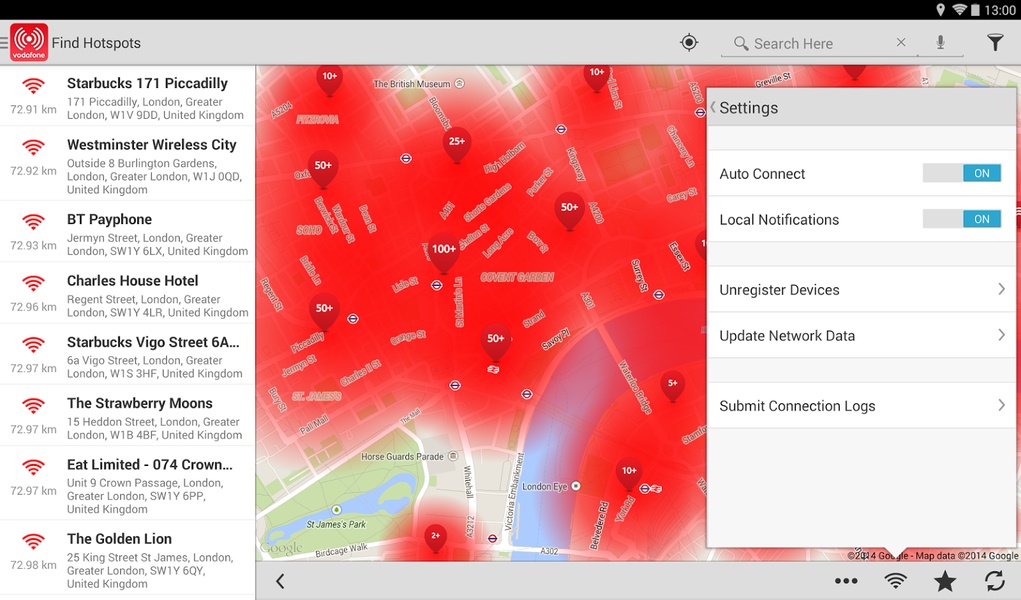
Task: Check battery icon in status bar
Action: (975, 10)
